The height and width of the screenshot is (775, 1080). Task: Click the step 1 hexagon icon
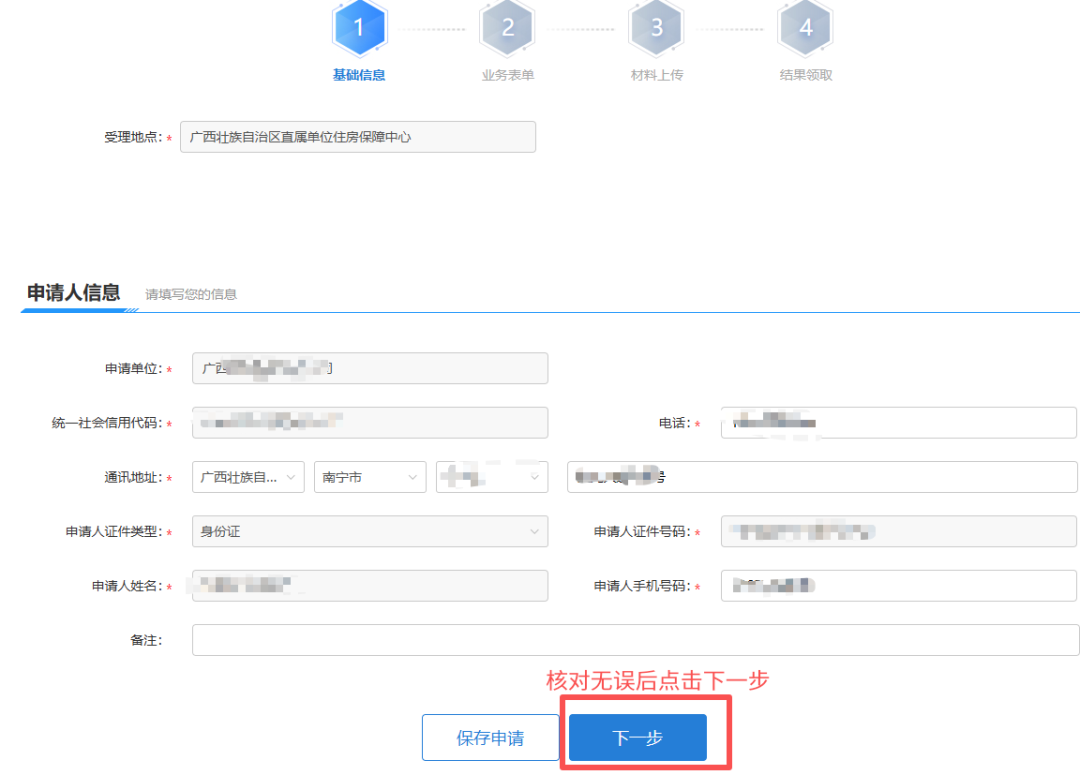[x=359, y=28]
